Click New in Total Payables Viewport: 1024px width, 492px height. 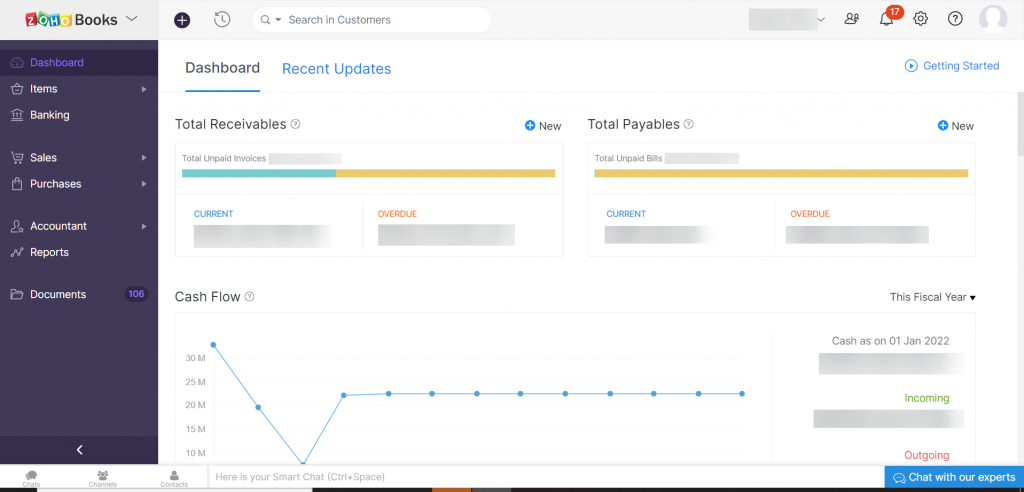[955, 126]
